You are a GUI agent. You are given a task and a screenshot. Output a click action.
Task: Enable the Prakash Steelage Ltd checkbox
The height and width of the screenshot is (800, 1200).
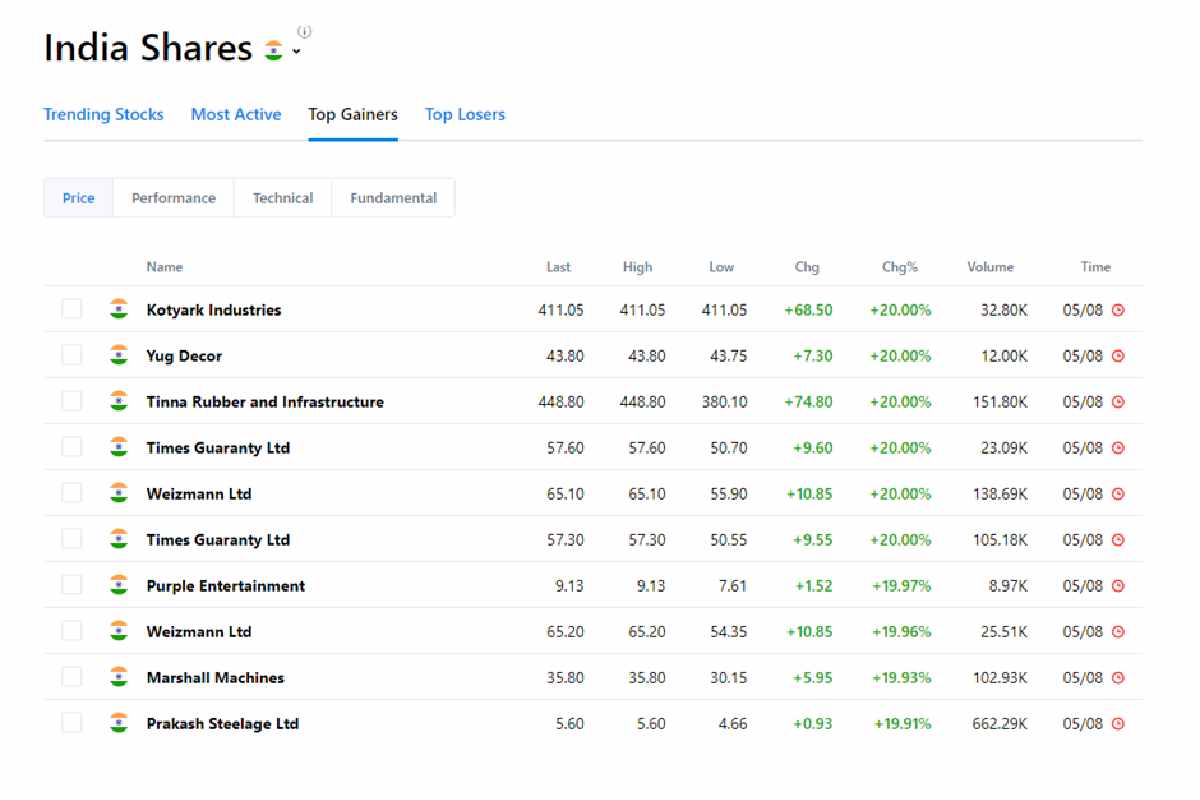pos(72,723)
